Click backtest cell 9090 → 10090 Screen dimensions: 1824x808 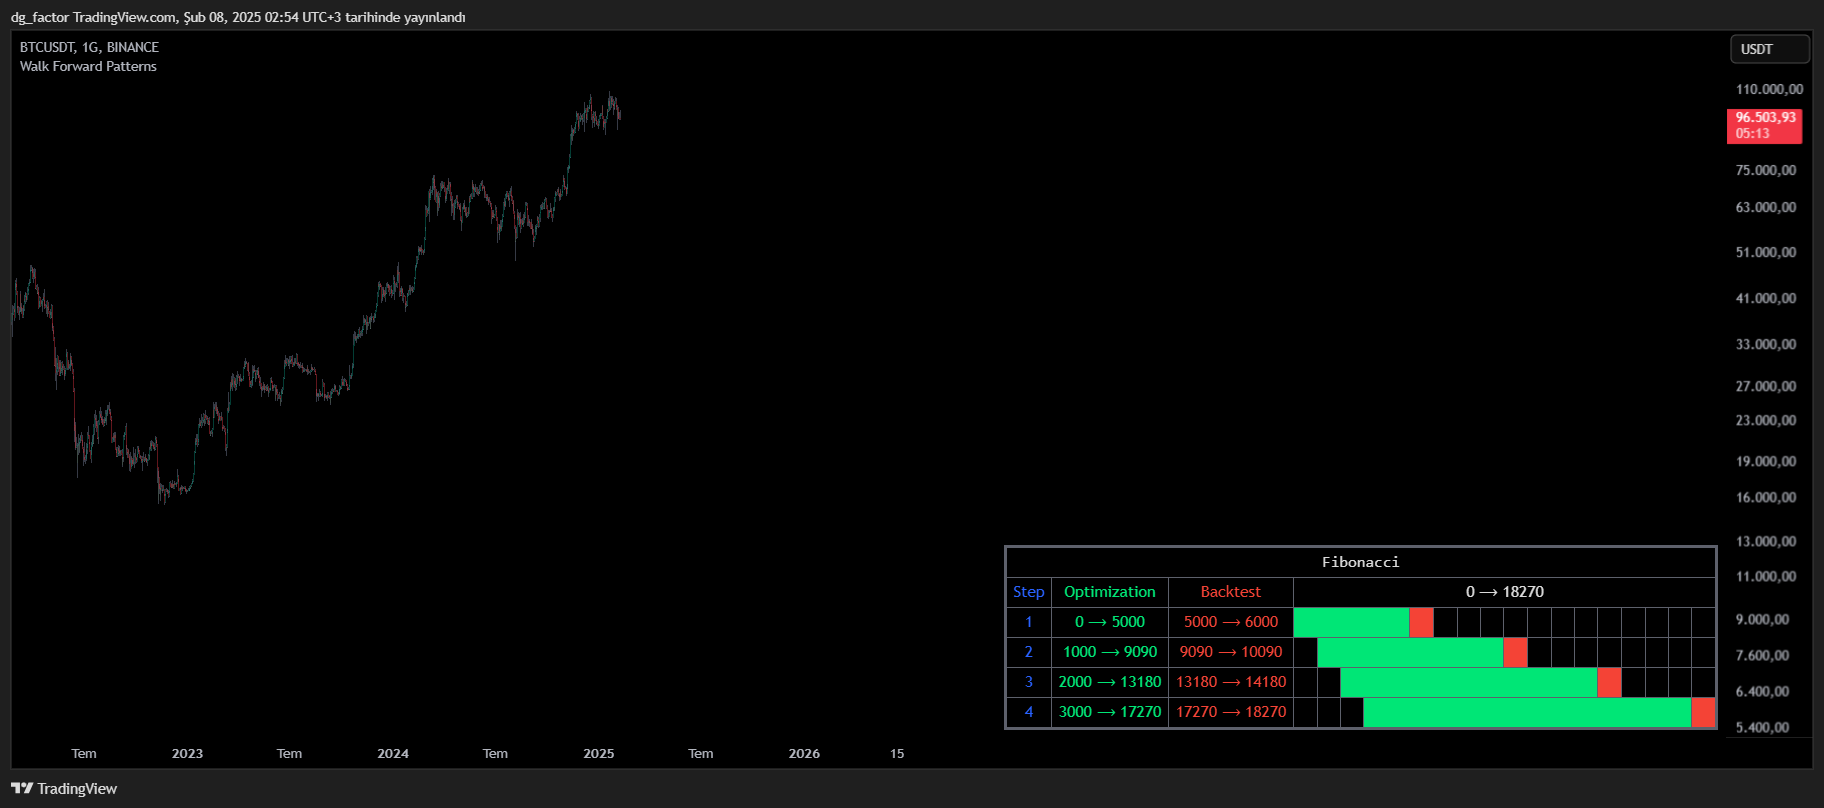[x=1231, y=652]
